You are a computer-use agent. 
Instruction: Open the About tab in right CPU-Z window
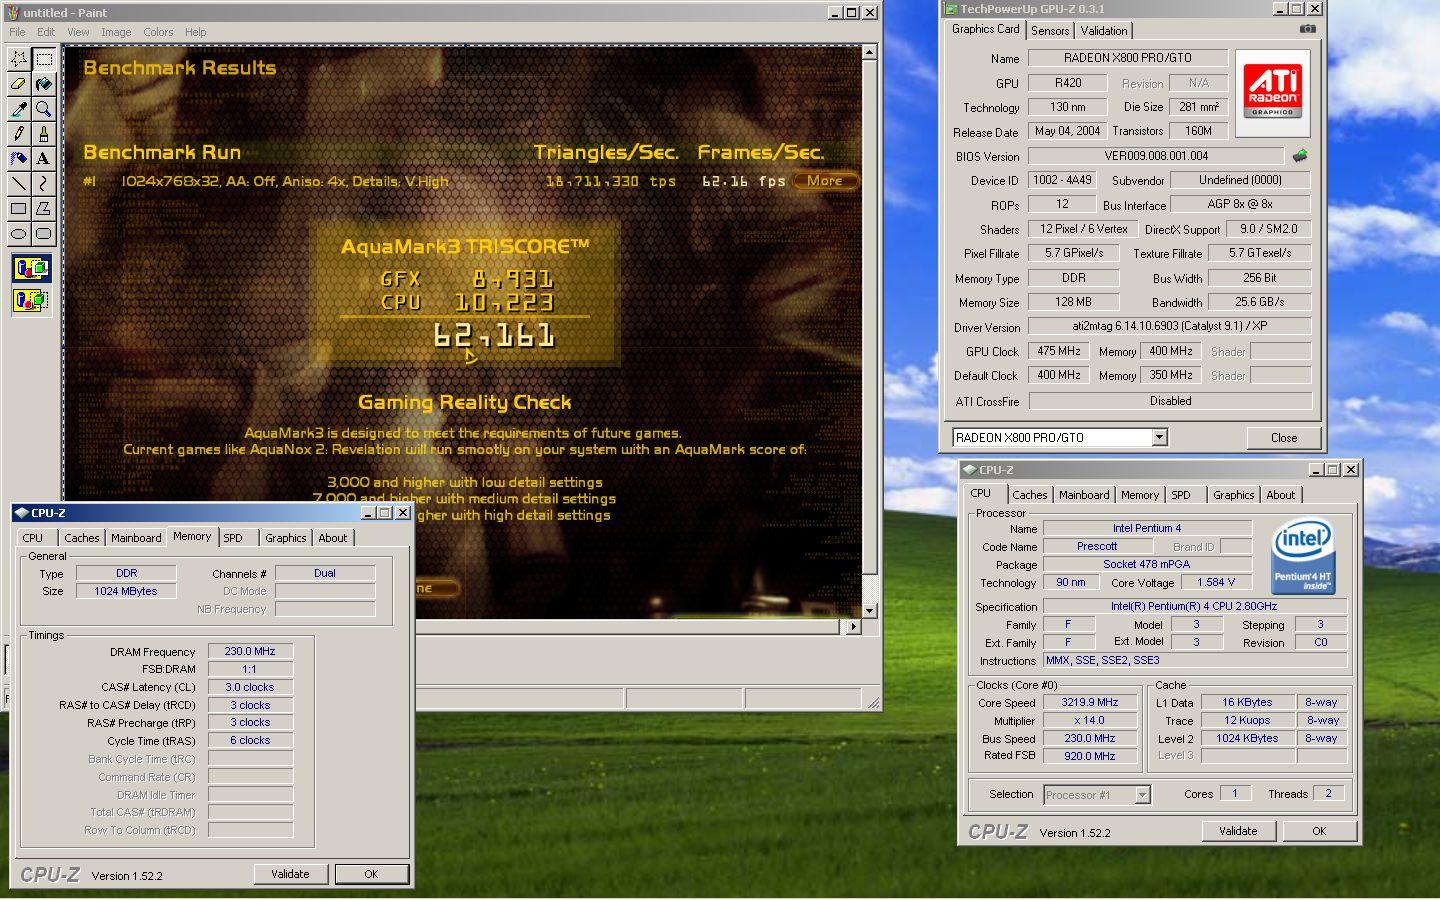[1280, 495]
